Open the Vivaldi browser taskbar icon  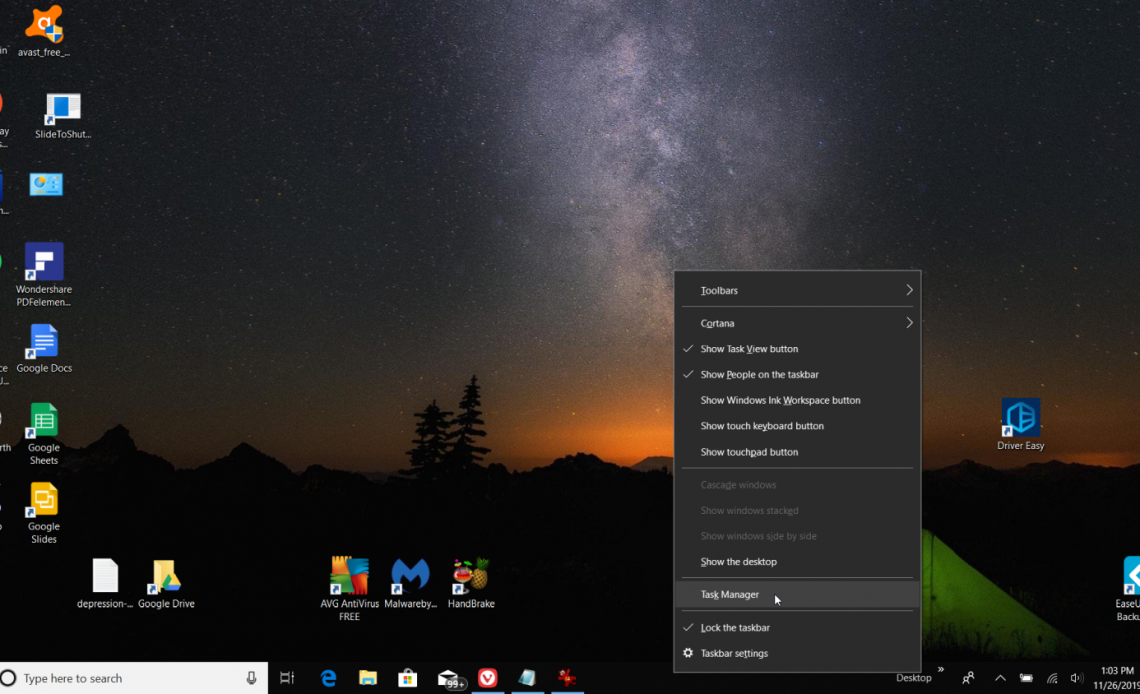(487, 678)
